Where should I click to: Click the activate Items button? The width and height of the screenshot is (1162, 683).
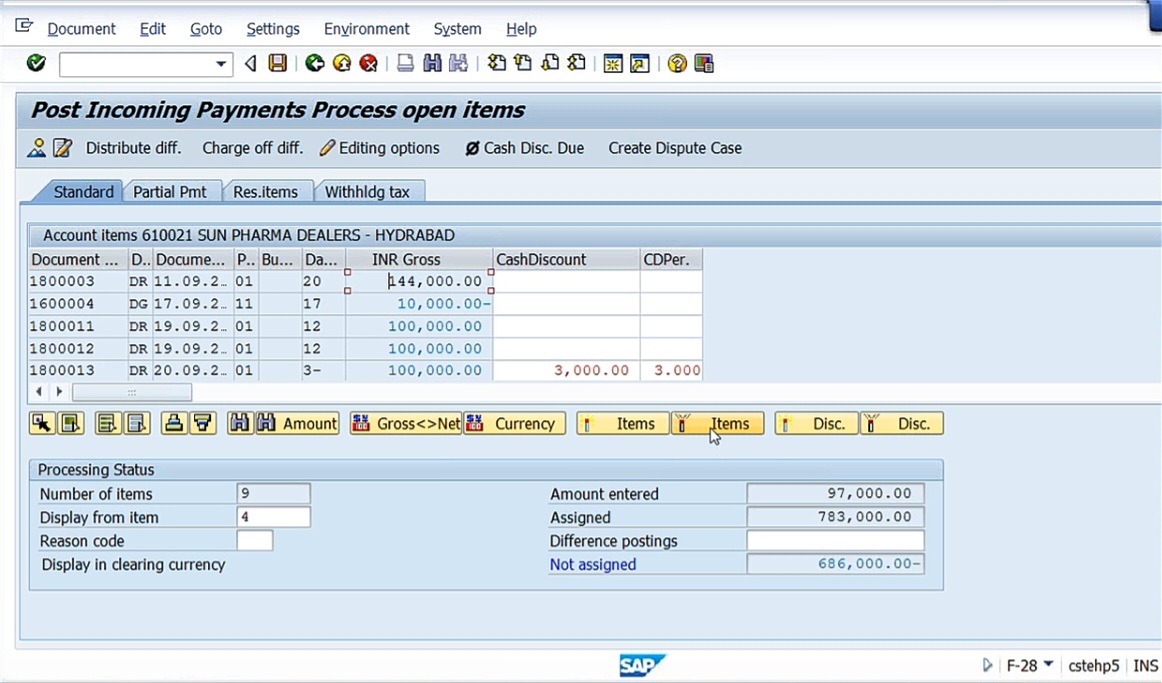(x=622, y=424)
